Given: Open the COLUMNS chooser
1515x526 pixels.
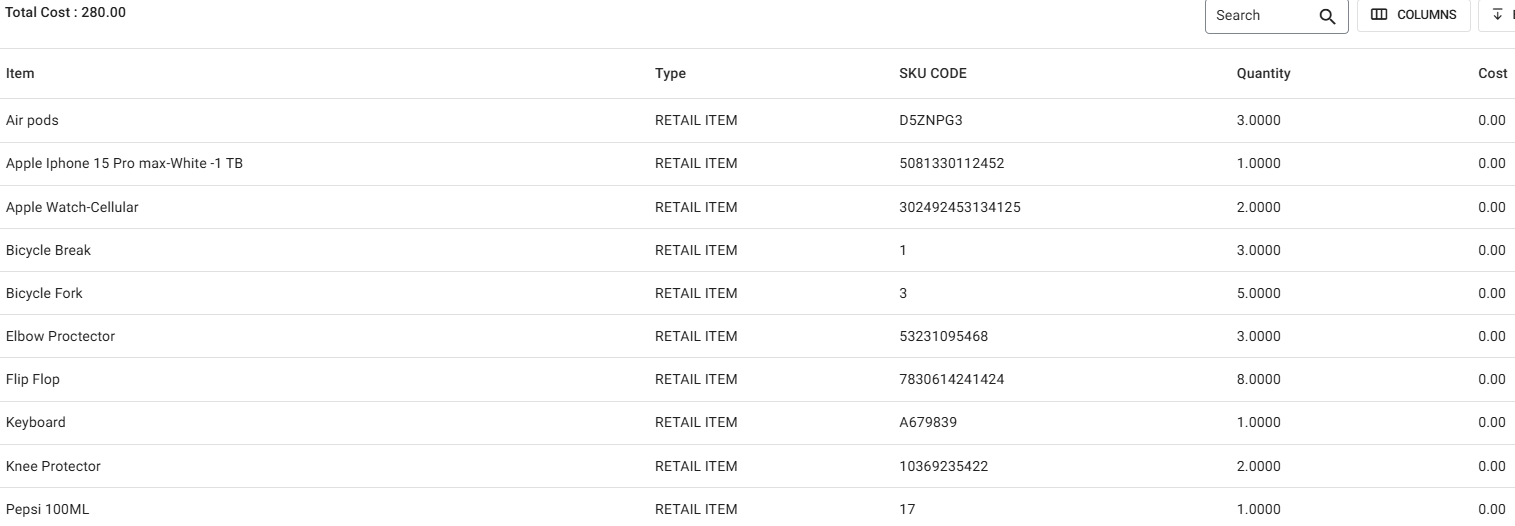Looking at the screenshot, I should (x=1413, y=15).
